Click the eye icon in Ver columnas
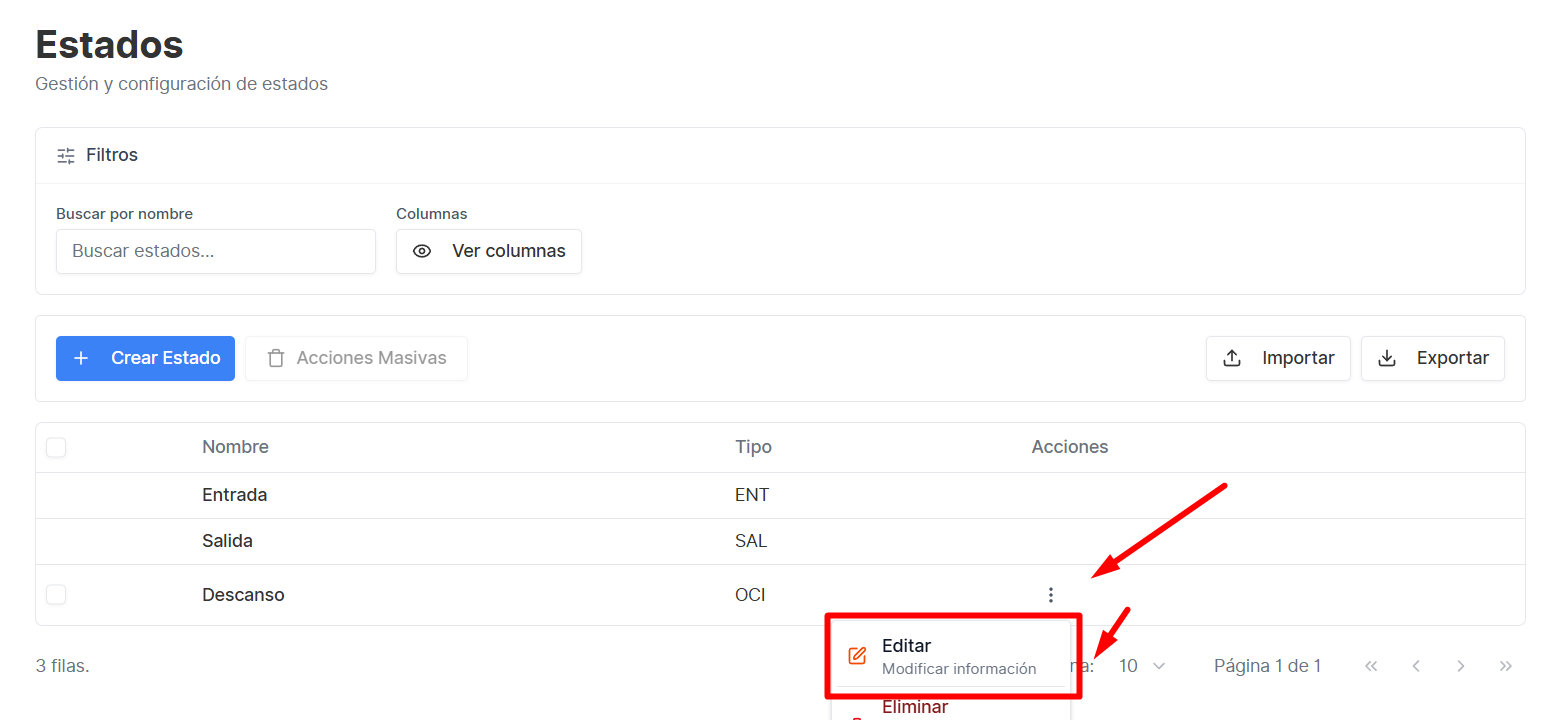This screenshot has height=720, width=1550. tap(422, 251)
